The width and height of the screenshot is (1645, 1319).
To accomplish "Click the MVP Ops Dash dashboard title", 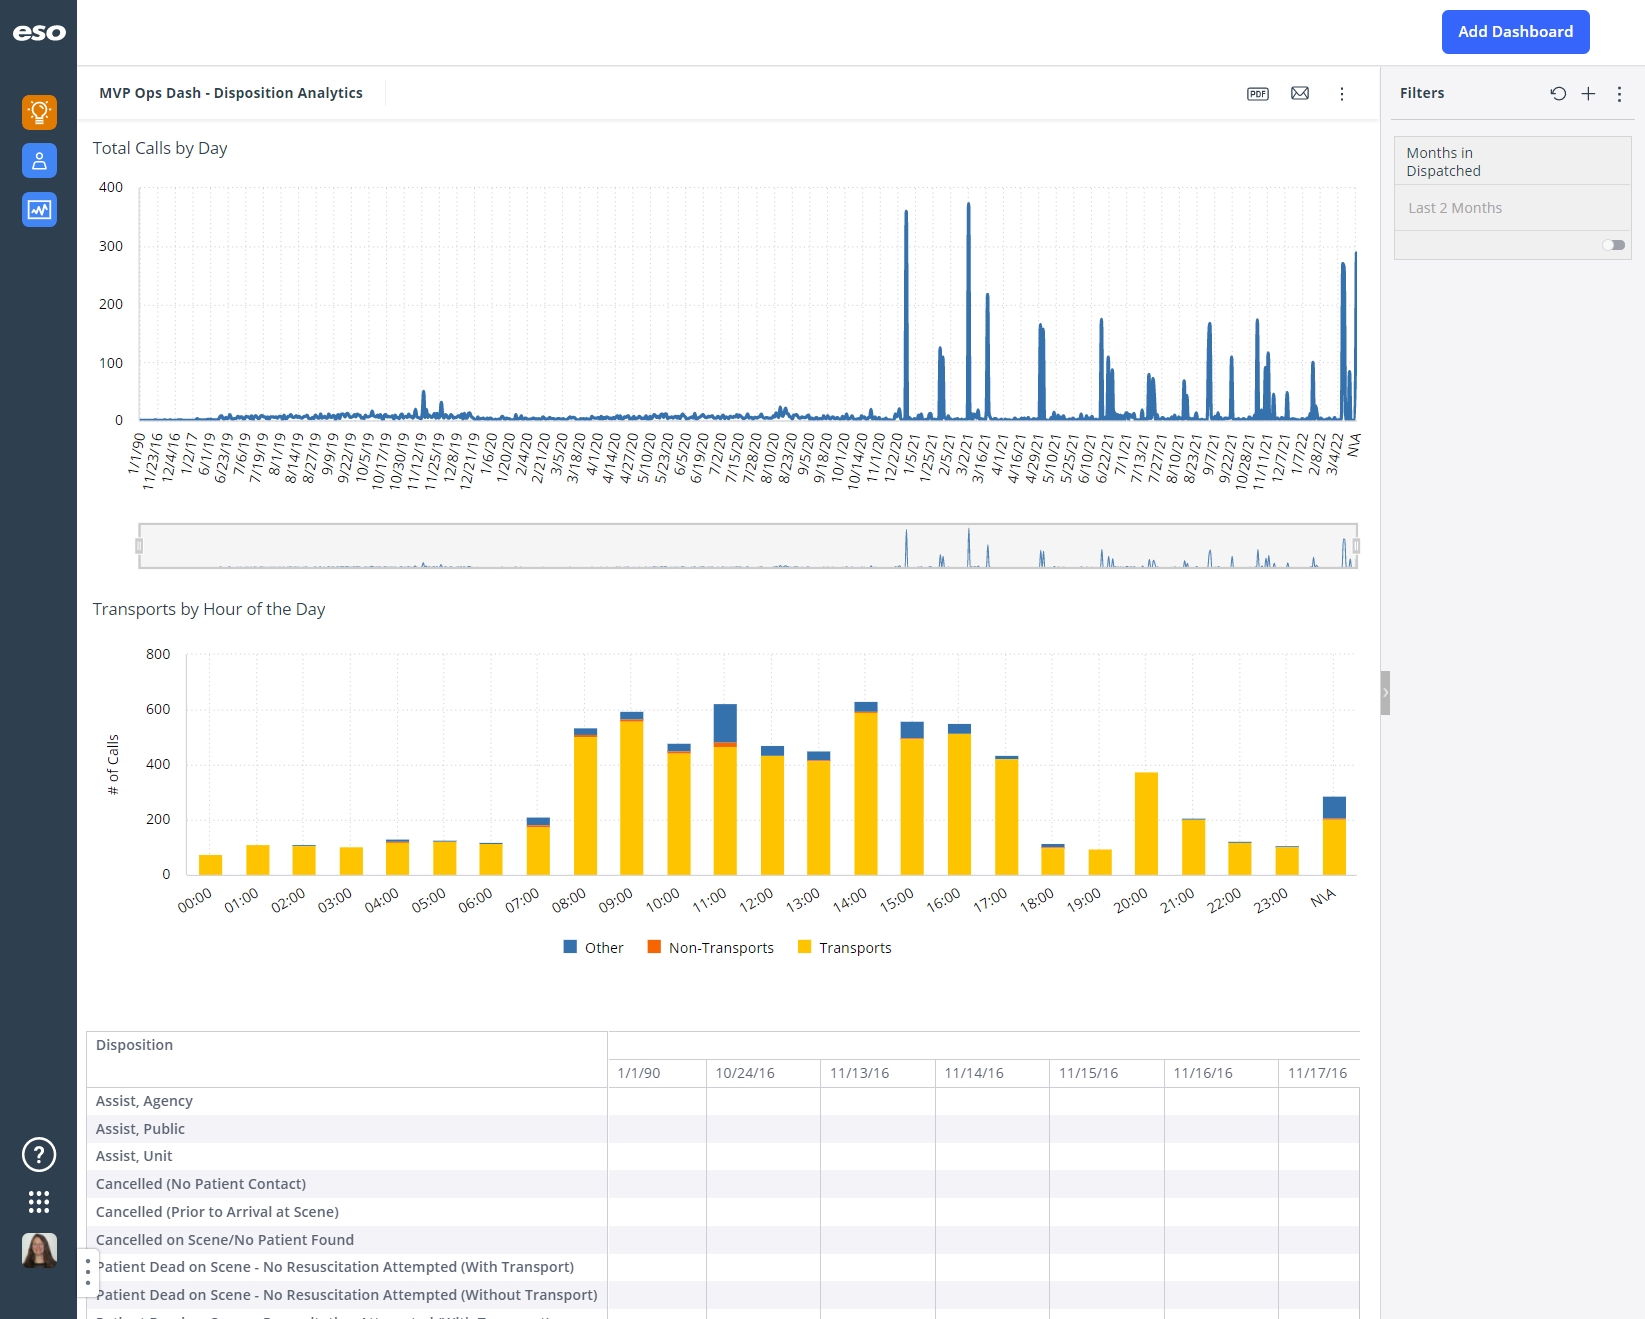I will 231,92.
